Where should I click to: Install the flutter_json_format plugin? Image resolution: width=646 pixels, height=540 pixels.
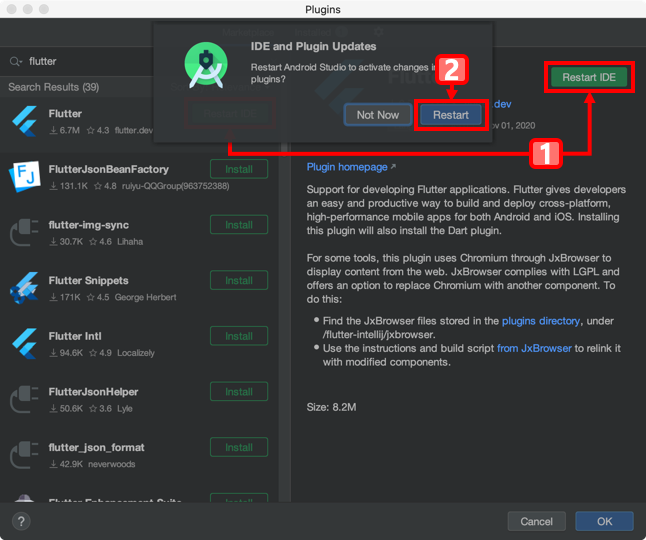coord(239,447)
